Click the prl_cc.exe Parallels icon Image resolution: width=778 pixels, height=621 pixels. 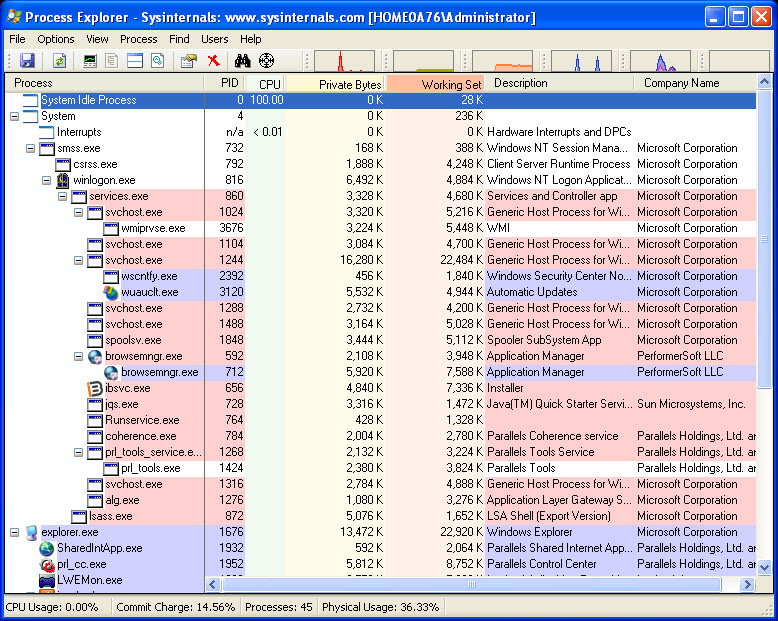click(x=47, y=564)
